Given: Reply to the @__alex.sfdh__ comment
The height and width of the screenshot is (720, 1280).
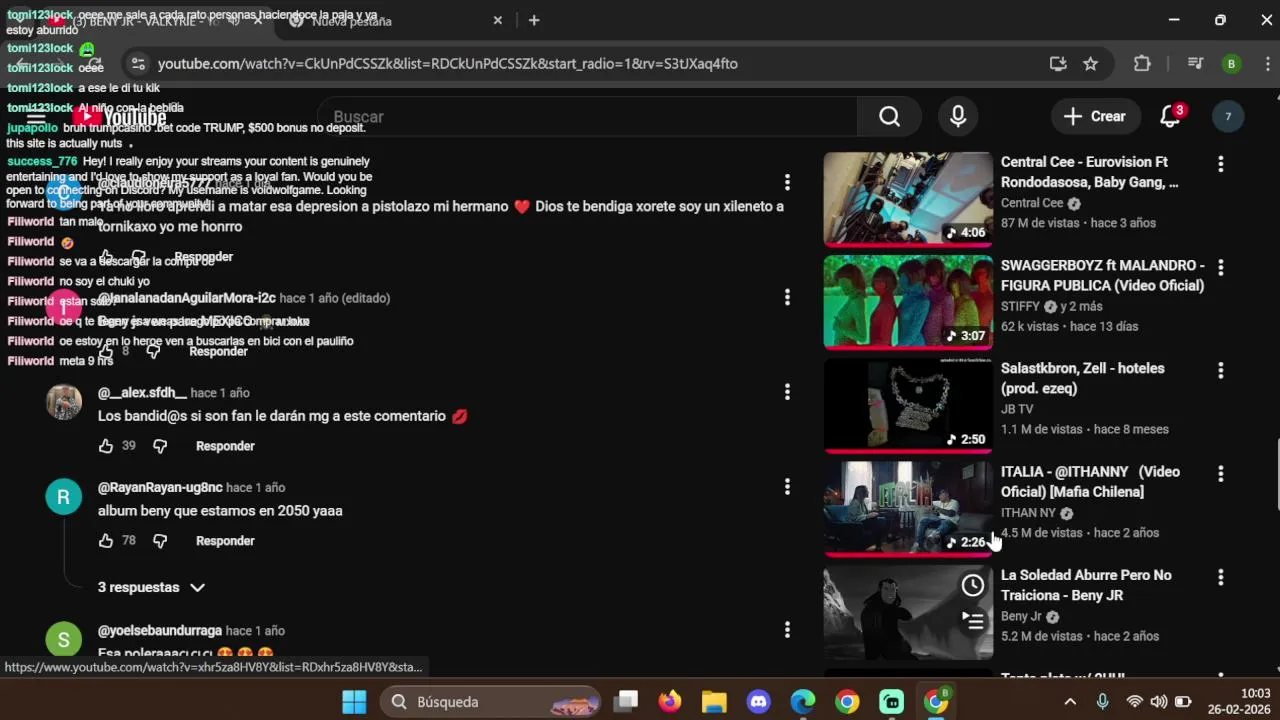Looking at the screenshot, I should click(x=225, y=446).
